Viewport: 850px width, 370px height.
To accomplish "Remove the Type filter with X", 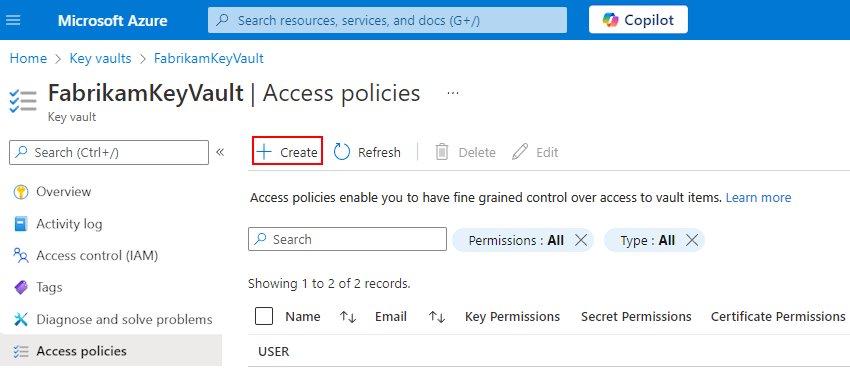I will (x=692, y=240).
